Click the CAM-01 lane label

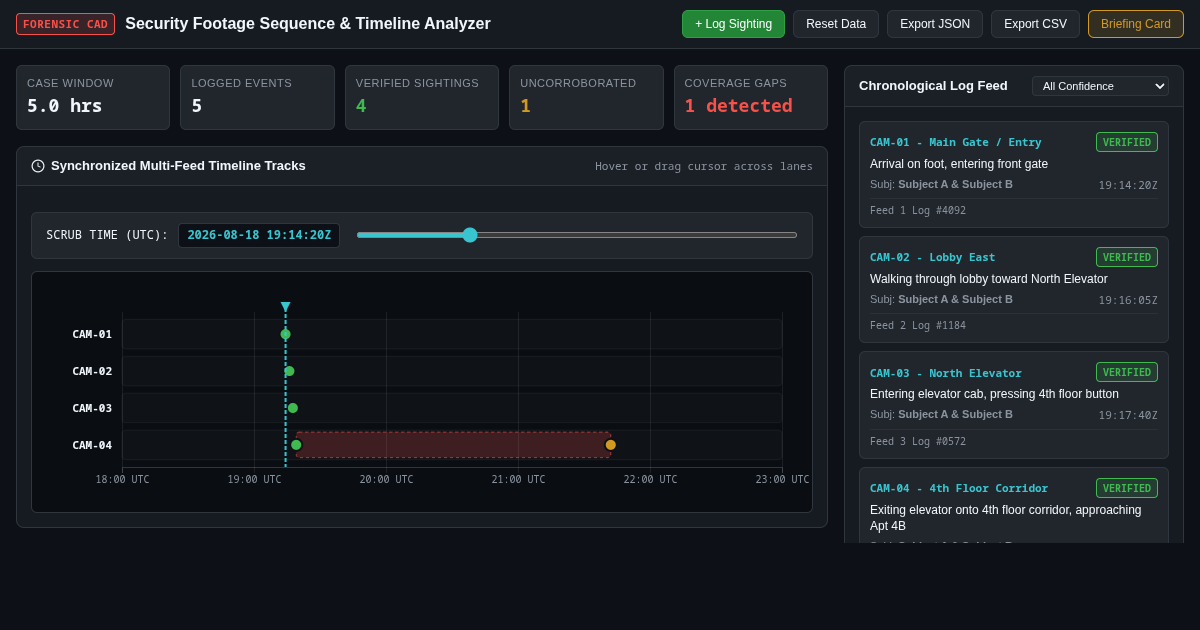pos(92,334)
